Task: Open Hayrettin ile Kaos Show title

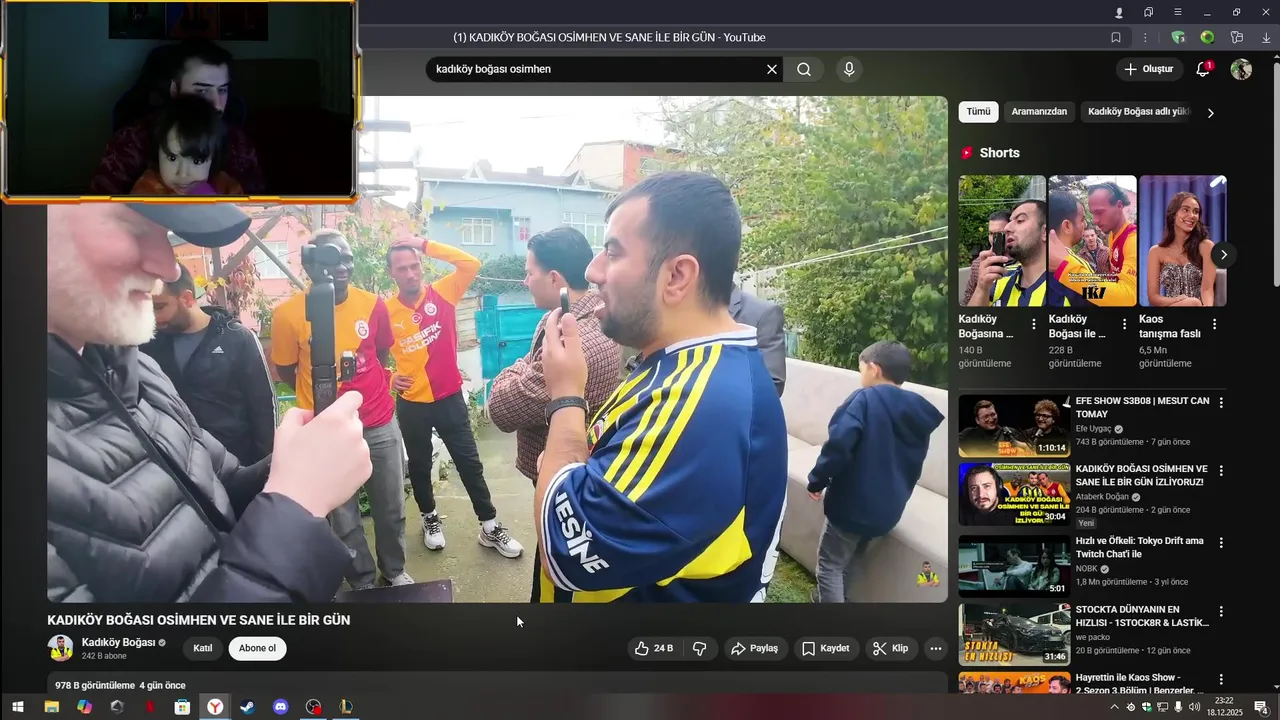Action: point(1140,684)
